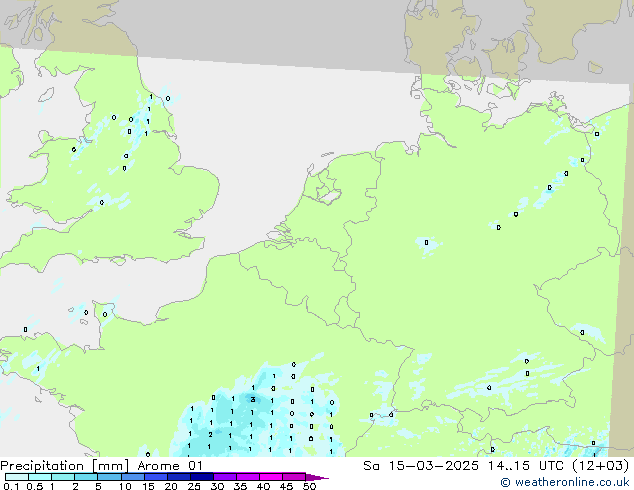Image resolution: width=634 pixels, height=490 pixels.
Task: Click the 0.5–1 mm legend color swatch
Action: pyautogui.click(x=40, y=477)
